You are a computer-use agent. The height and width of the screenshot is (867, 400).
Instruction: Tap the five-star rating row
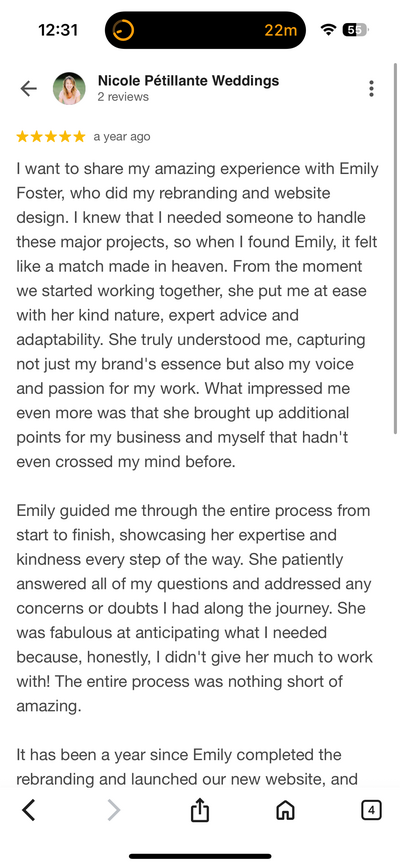click(51, 137)
